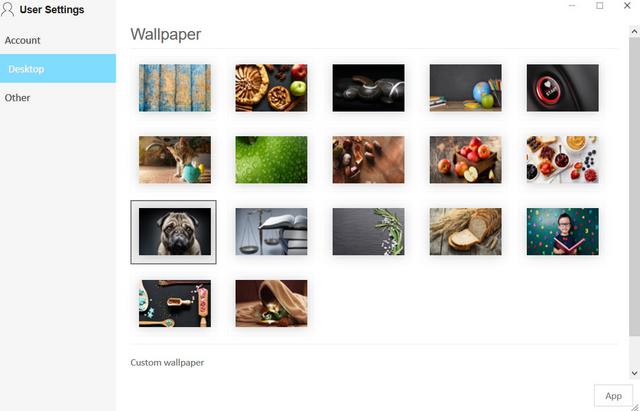
Task: Select the Desktop settings tab
Action: coord(58,69)
